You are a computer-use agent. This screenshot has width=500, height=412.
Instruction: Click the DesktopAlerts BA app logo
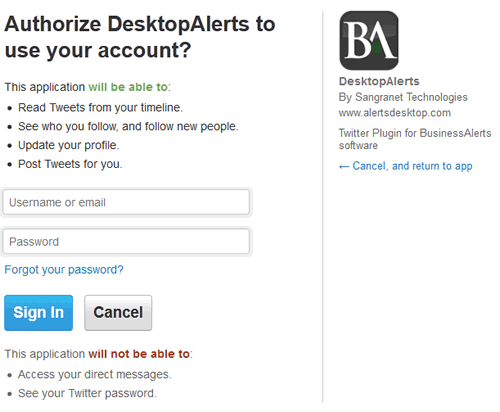(369, 40)
